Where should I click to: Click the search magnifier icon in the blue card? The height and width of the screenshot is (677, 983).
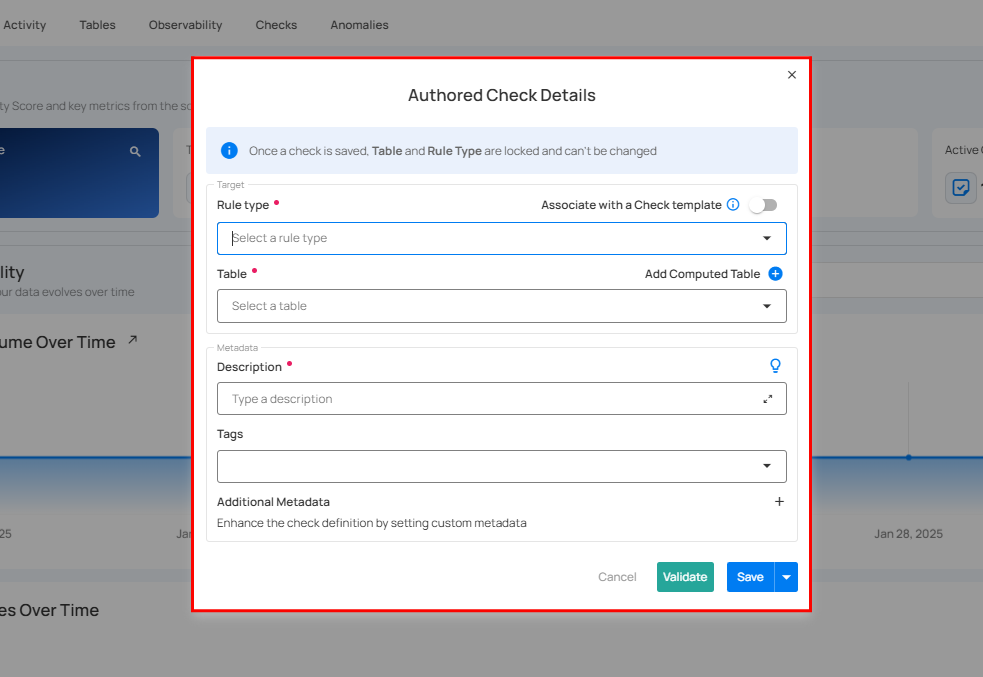(x=135, y=152)
